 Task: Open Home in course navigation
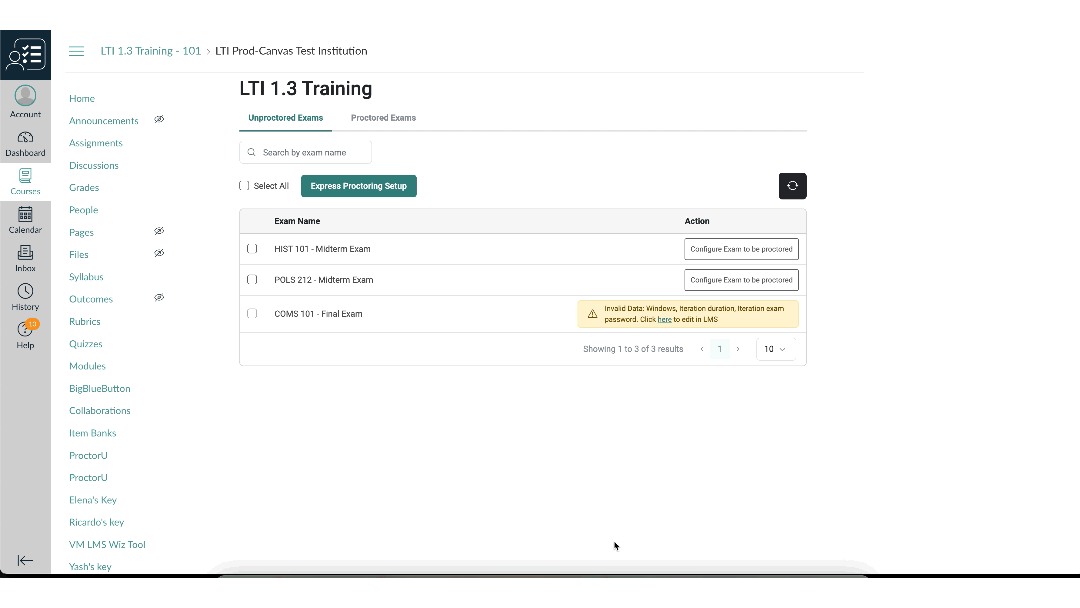82,98
